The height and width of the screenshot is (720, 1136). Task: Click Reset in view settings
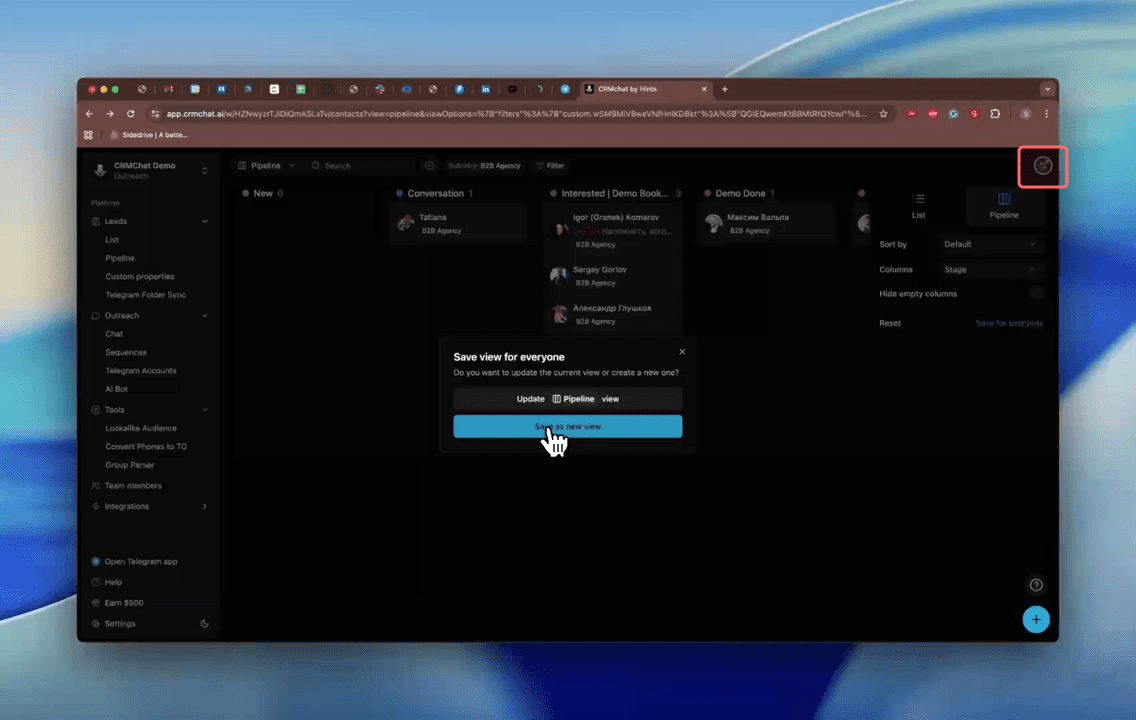(890, 323)
